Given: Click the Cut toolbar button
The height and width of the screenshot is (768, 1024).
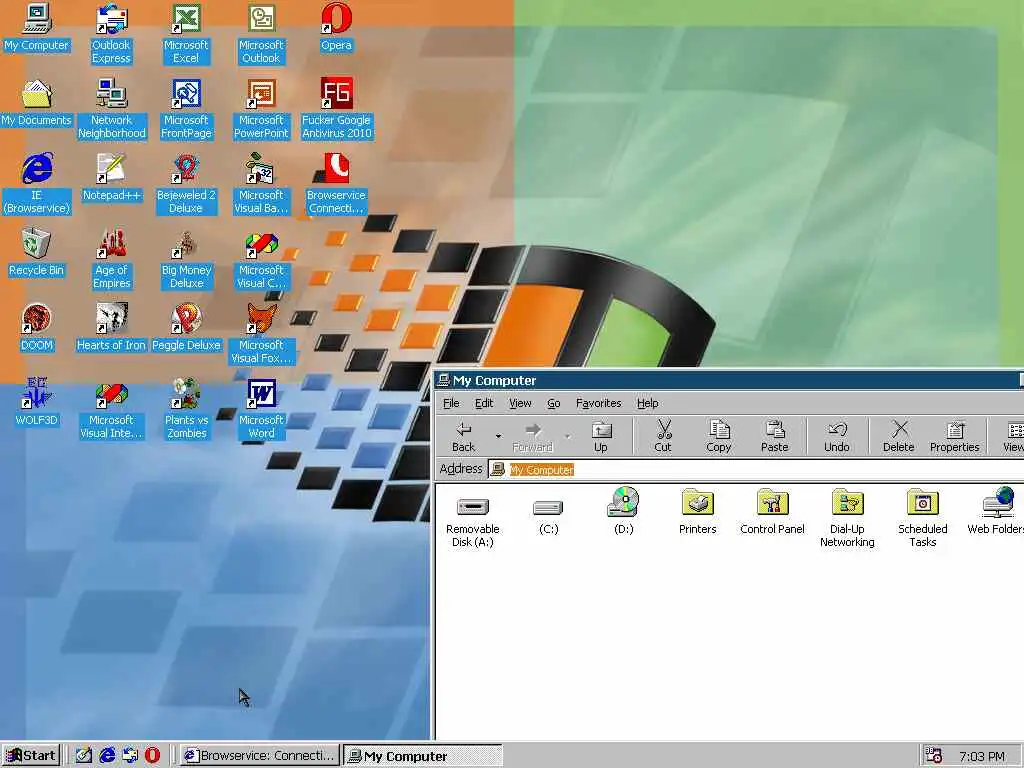Looking at the screenshot, I should 663,437.
